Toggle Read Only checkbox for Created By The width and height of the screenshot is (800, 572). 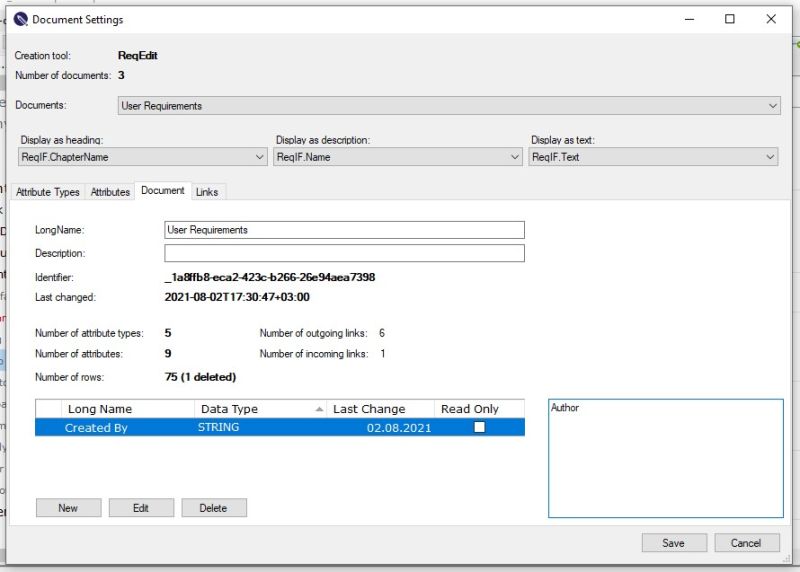coord(480,427)
